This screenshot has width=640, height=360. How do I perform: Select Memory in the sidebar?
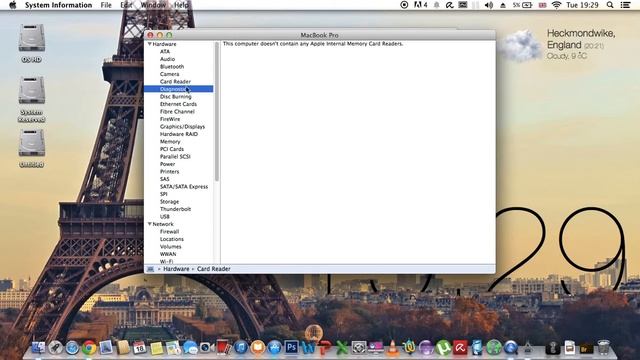click(170, 141)
